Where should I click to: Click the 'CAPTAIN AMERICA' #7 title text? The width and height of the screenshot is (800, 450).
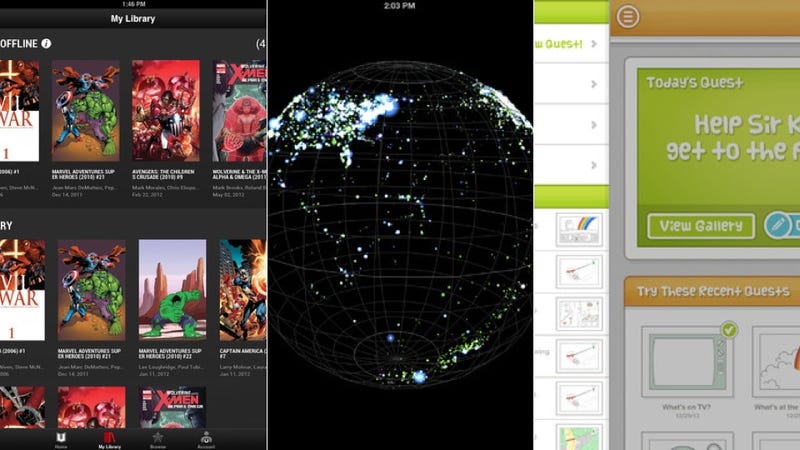pyautogui.click(x=242, y=354)
